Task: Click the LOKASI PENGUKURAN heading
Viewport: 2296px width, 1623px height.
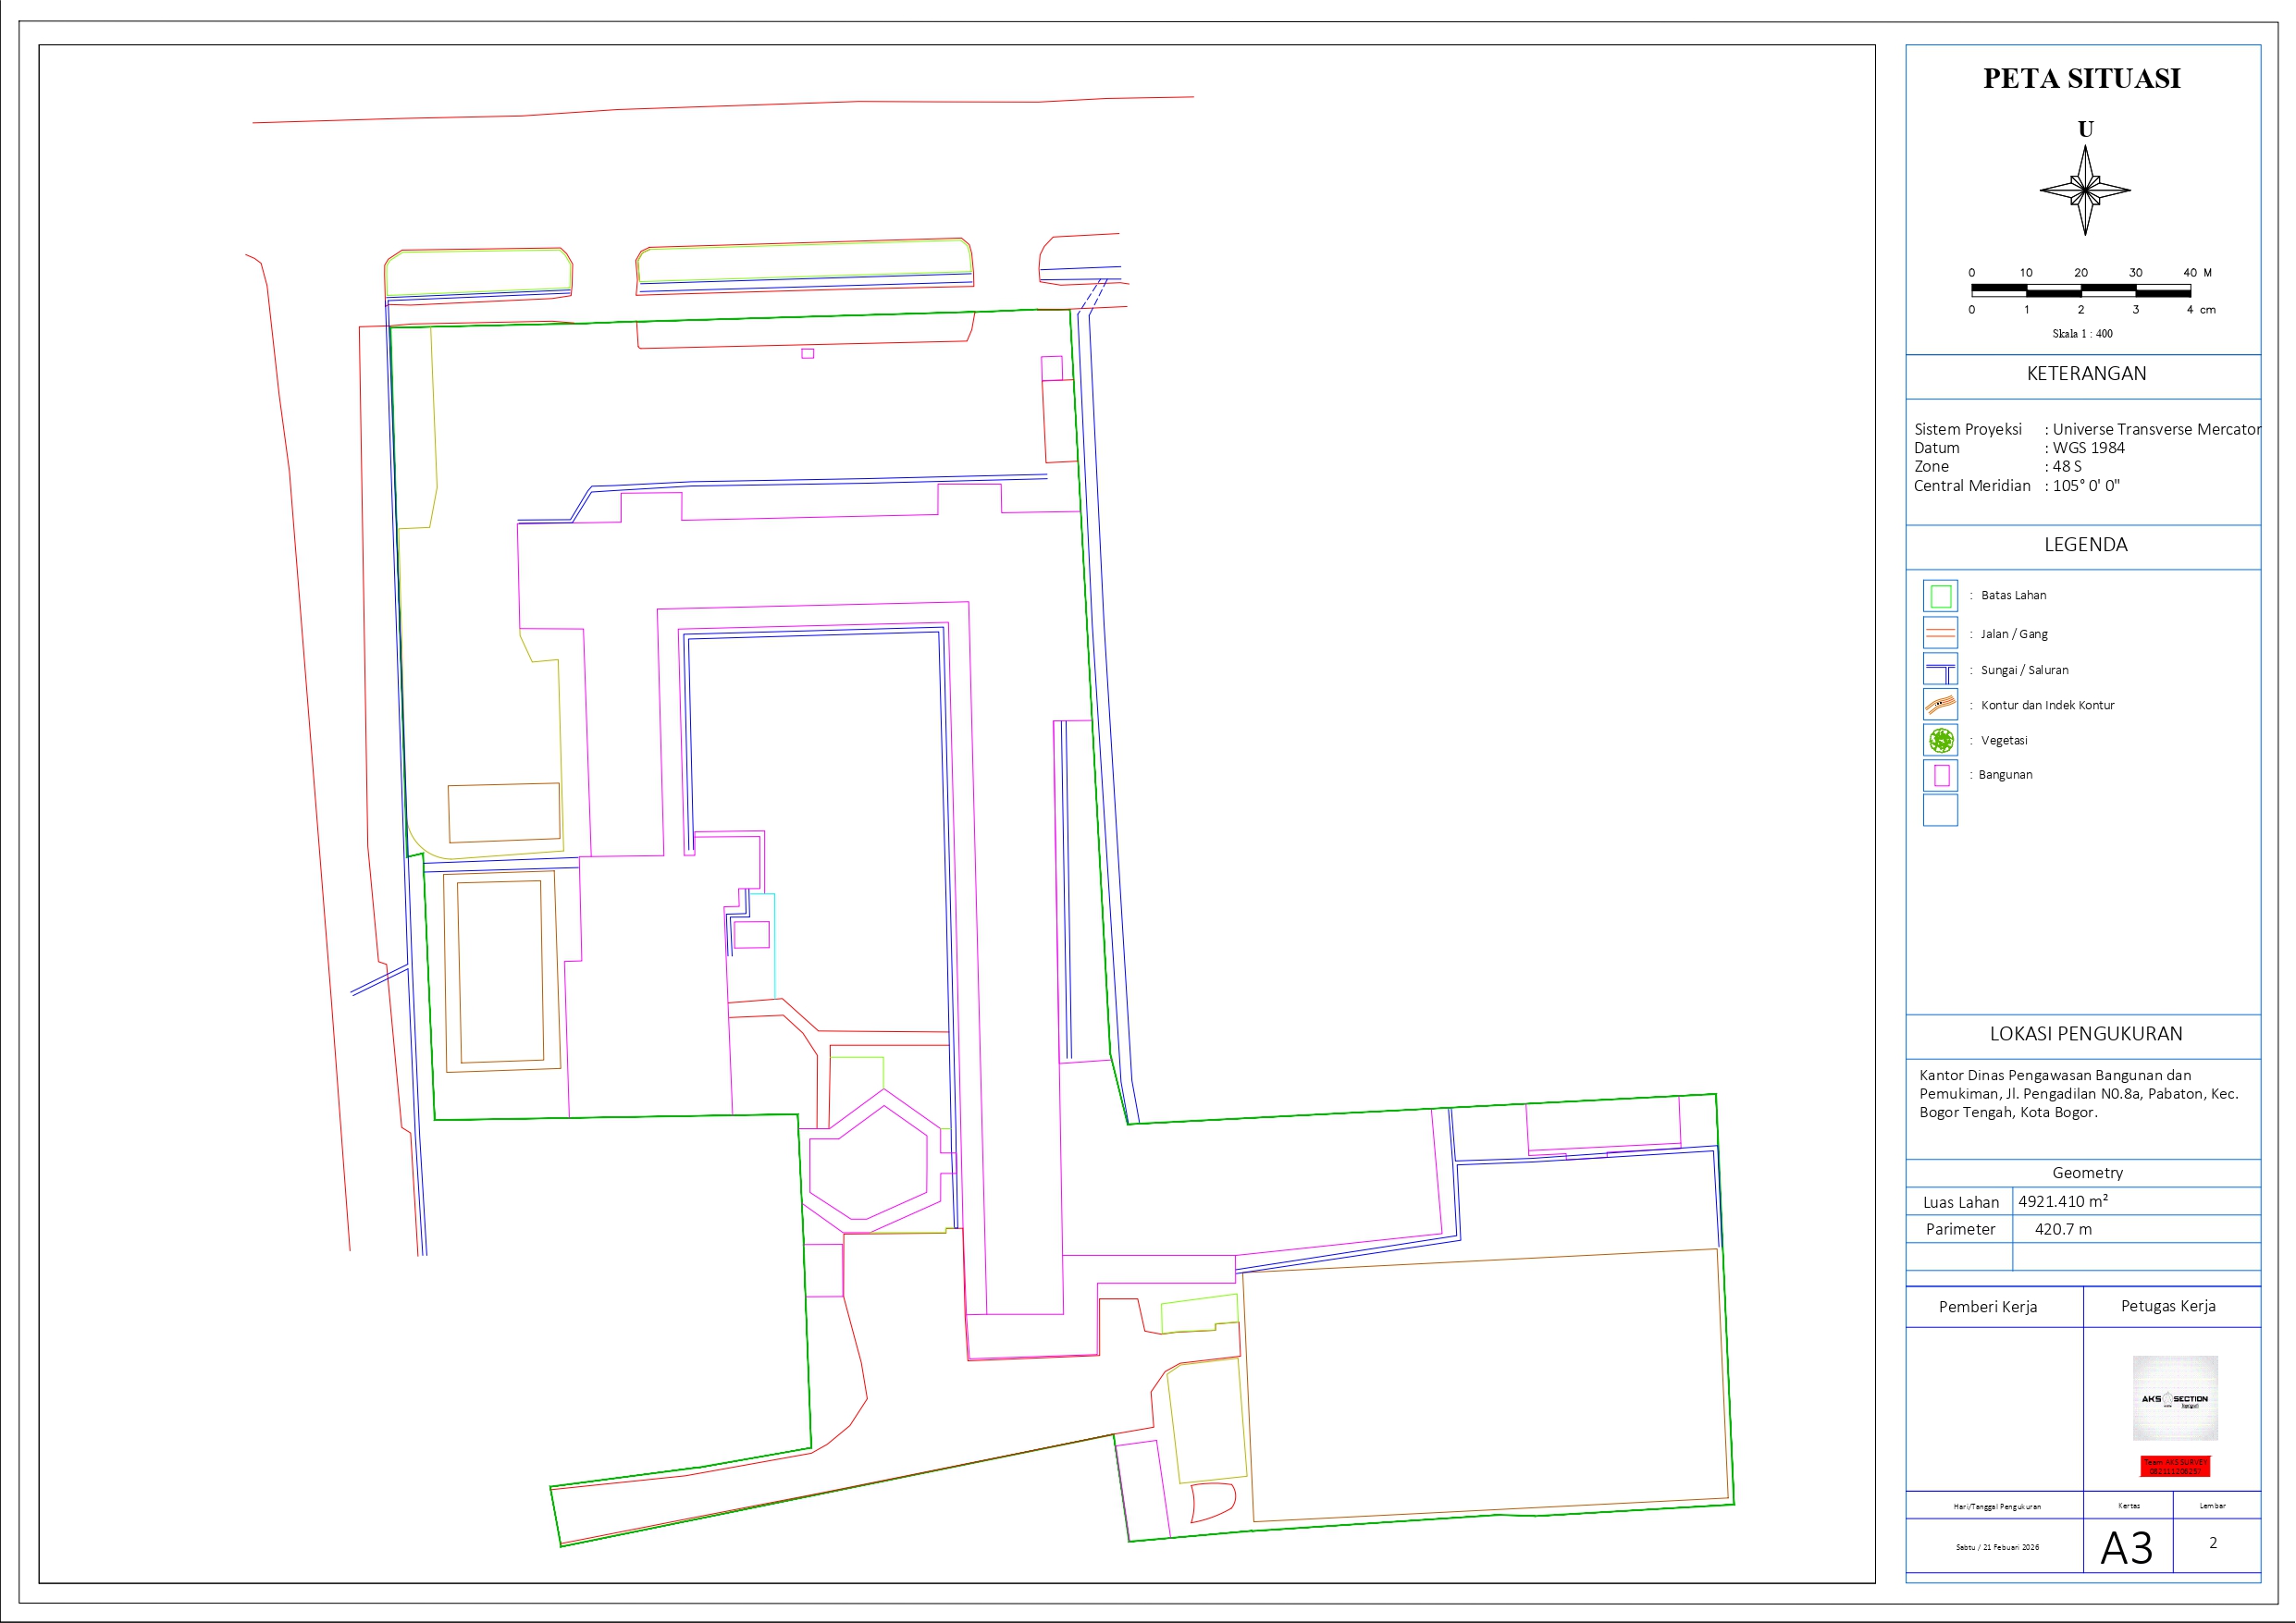Action: click(x=2085, y=1034)
